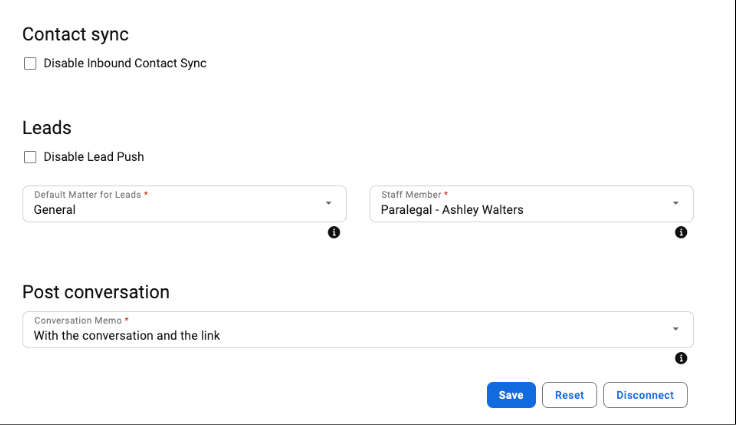Viewport: 736px width, 425px height.
Task: Click the info icon below Staff Member field
Action: click(x=681, y=232)
